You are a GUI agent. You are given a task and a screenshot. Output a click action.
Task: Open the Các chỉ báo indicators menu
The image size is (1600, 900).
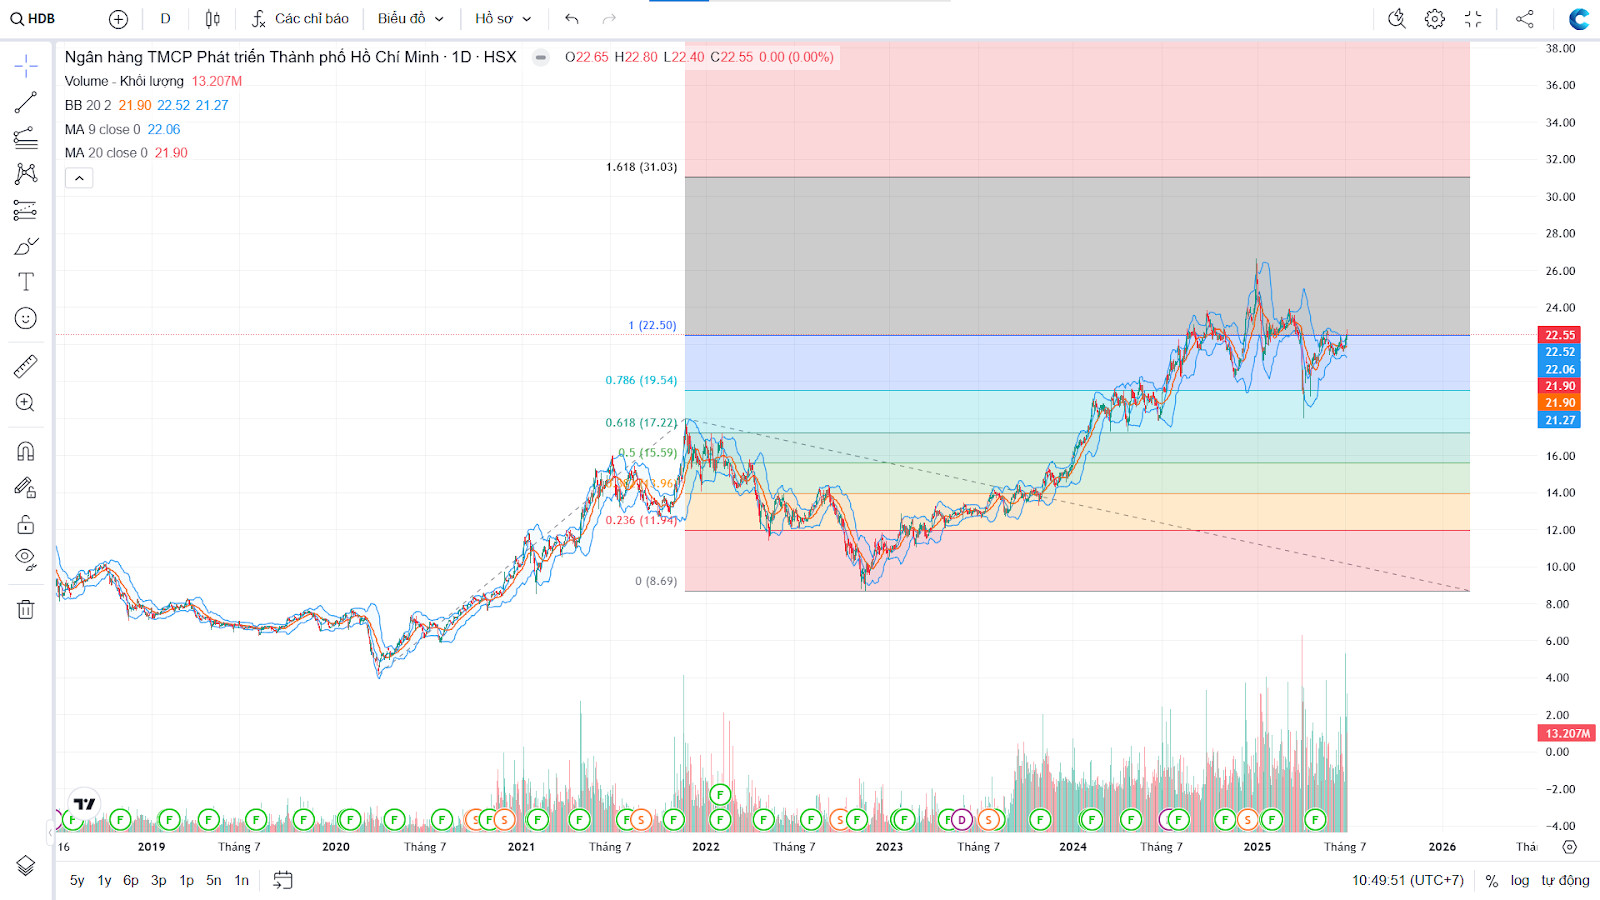pyautogui.click(x=300, y=19)
